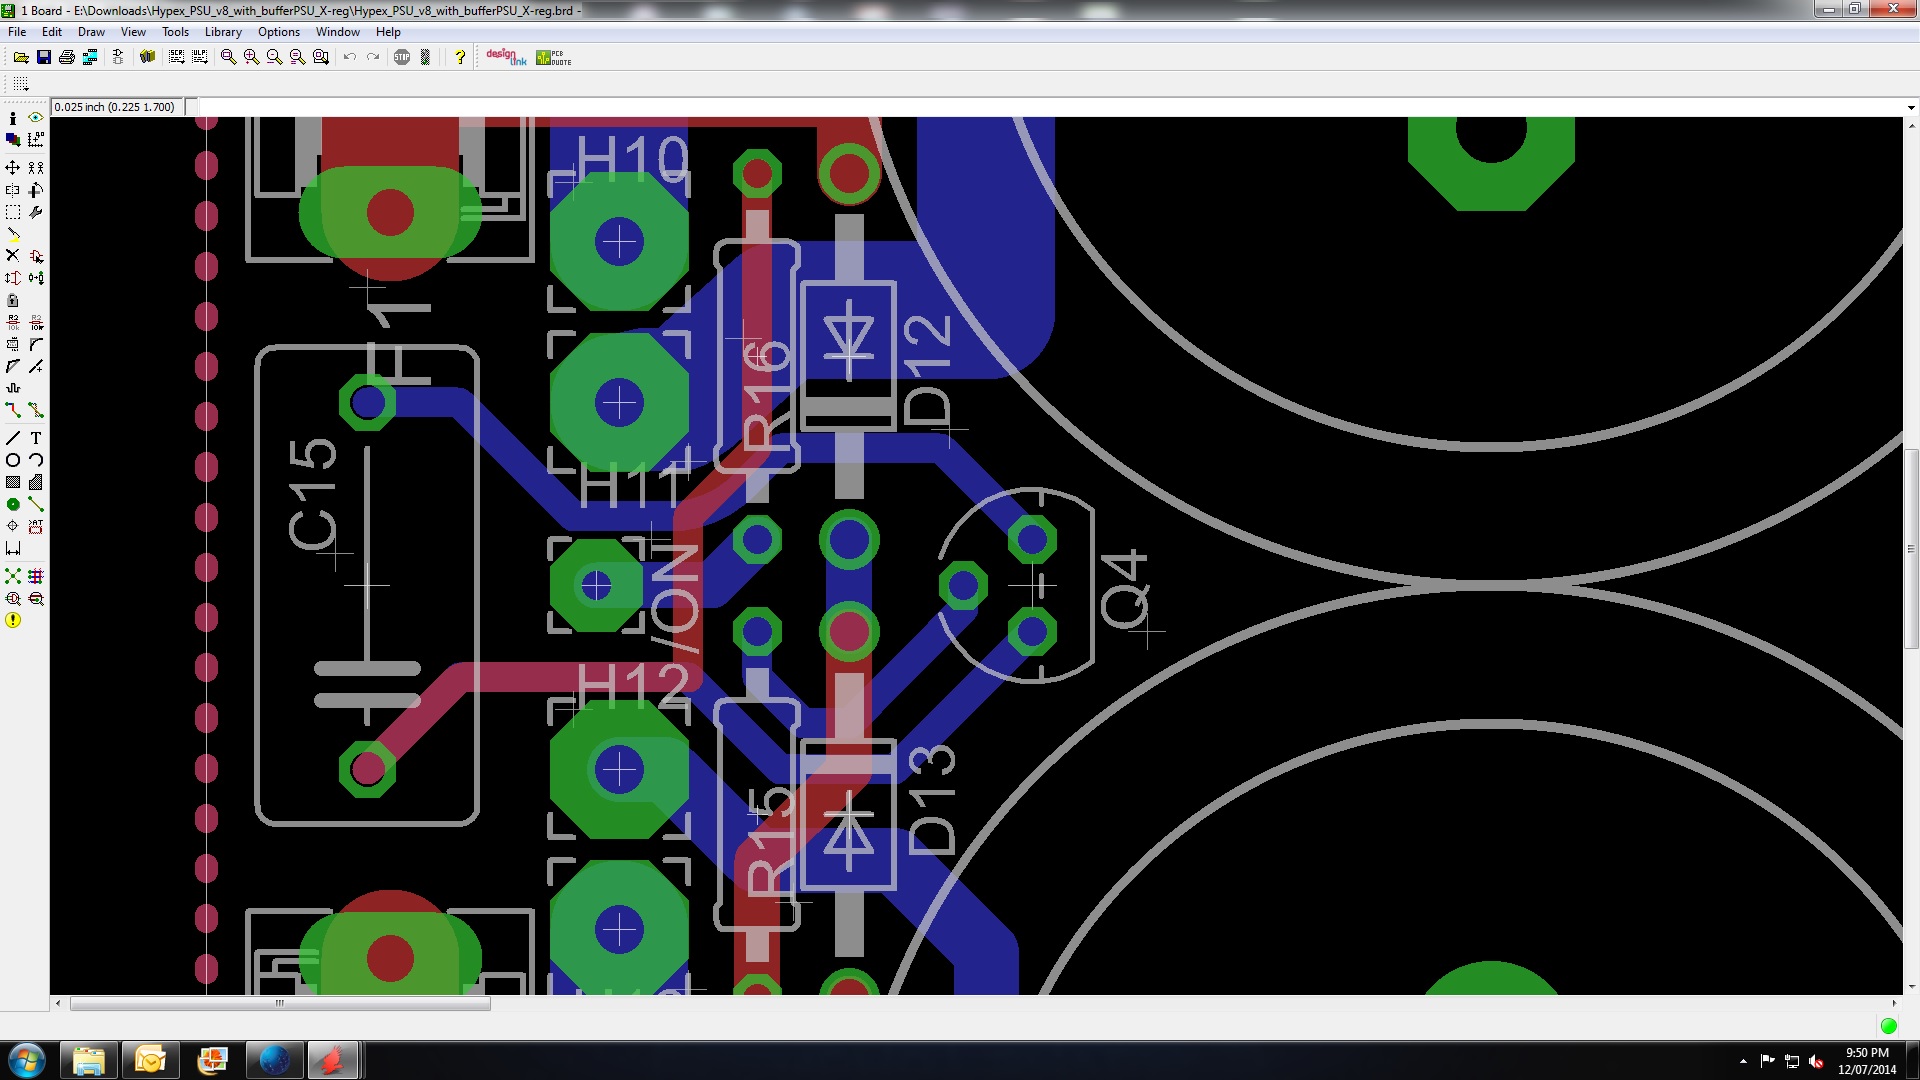The height and width of the screenshot is (1080, 1920).
Task: Select the Rectangle tool
Action: 13,482
